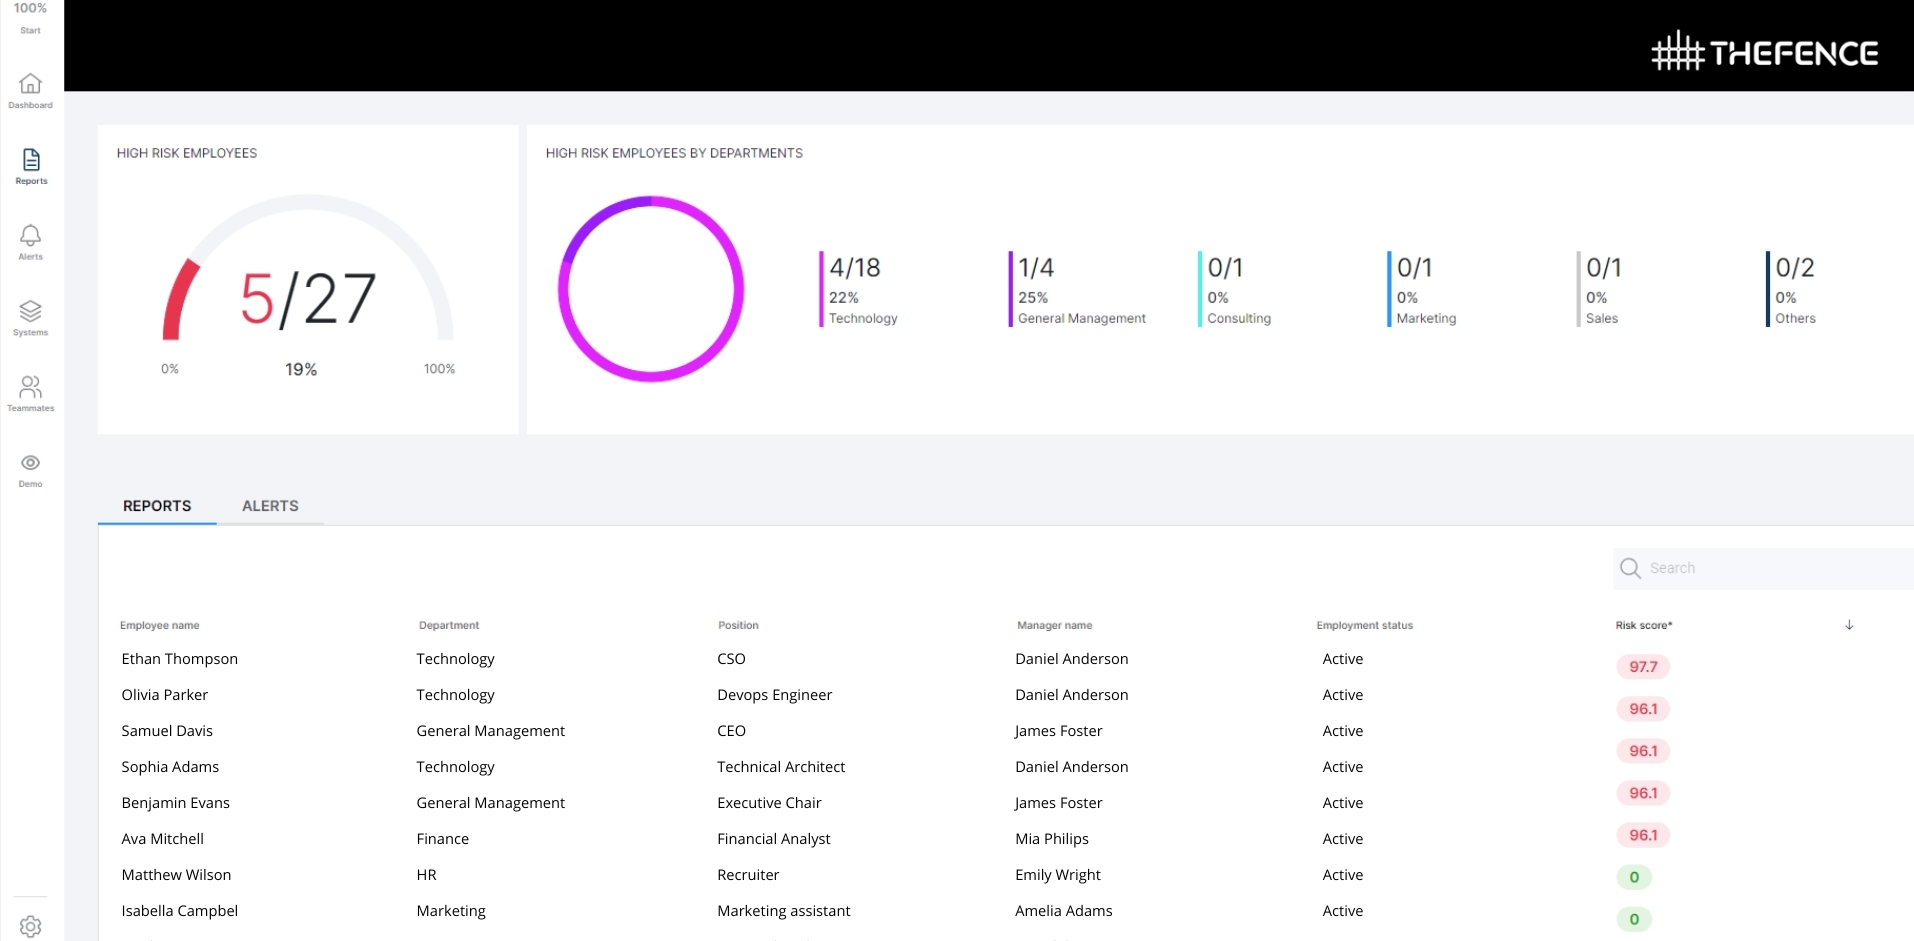The image size is (1914, 941).
Task: Switch to the ALERTS tab
Action: pos(270,506)
